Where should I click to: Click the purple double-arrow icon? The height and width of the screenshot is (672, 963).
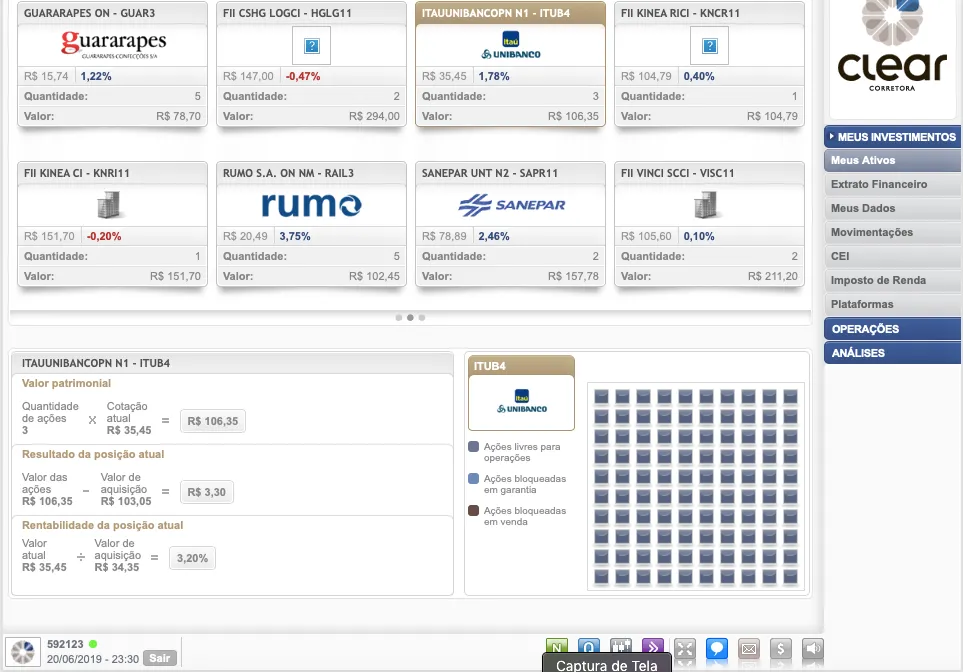click(652, 648)
